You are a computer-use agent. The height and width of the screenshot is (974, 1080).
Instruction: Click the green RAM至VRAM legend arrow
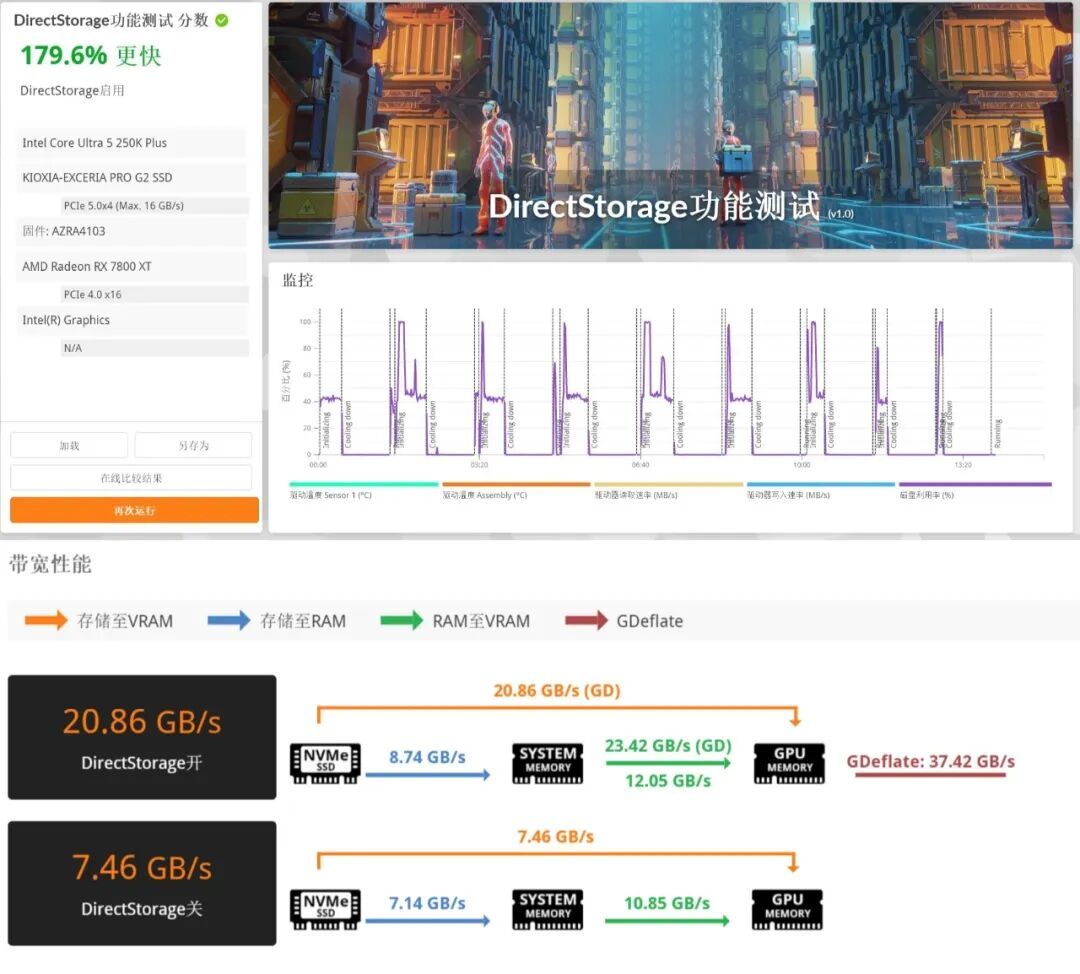point(402,621)
